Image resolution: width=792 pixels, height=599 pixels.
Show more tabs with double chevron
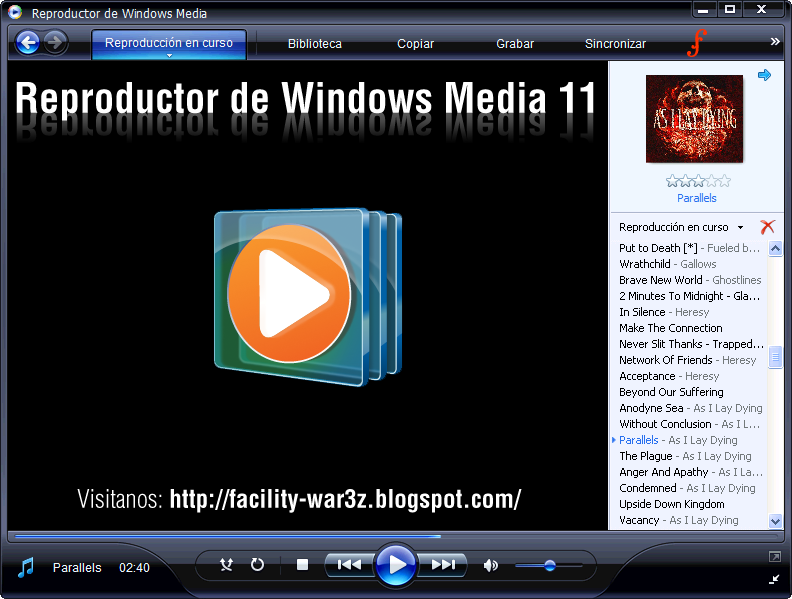coord(775,42)
